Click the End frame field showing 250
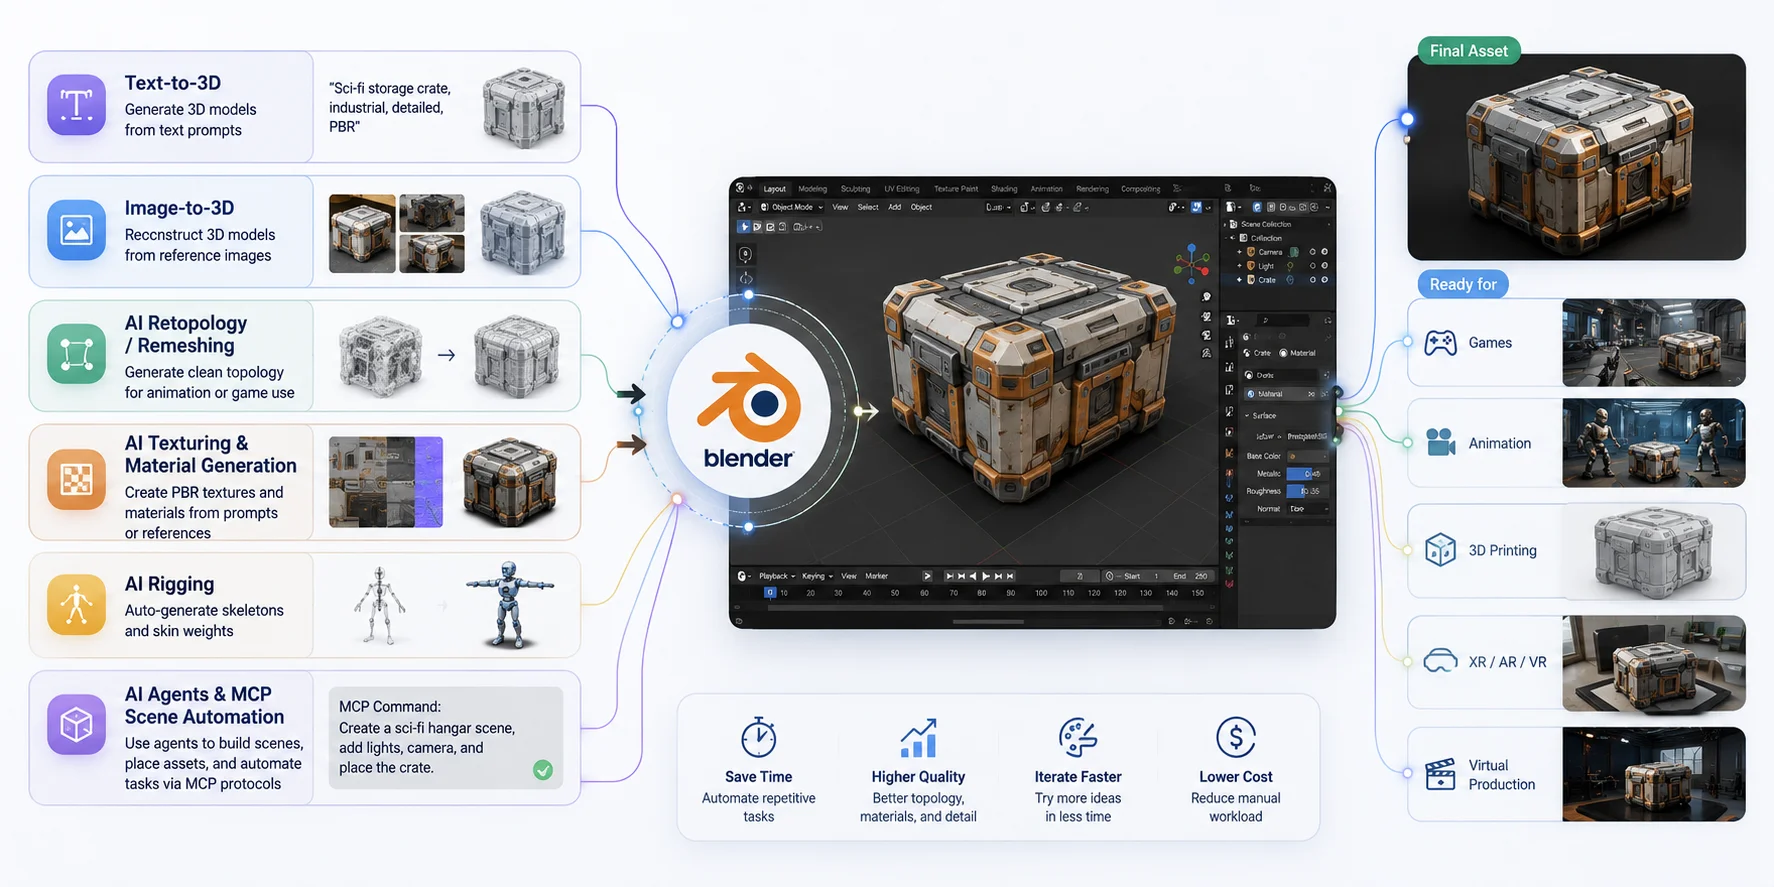Viewport: 1774px width, 887px height. (1191, 576)
